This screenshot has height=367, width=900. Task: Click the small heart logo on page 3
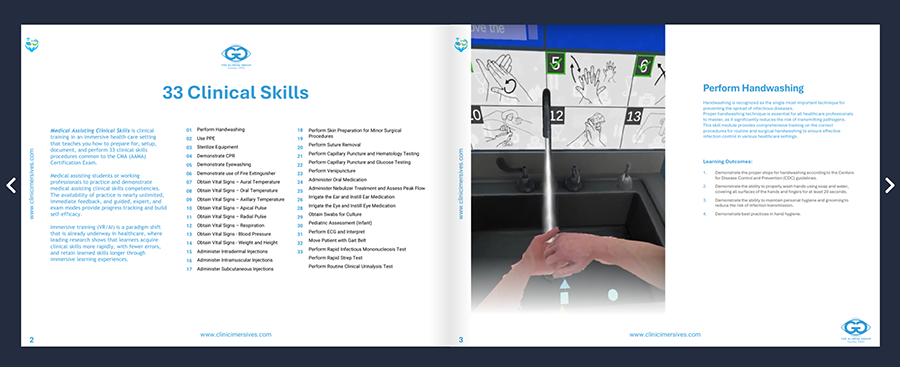(x=461, y=44)
